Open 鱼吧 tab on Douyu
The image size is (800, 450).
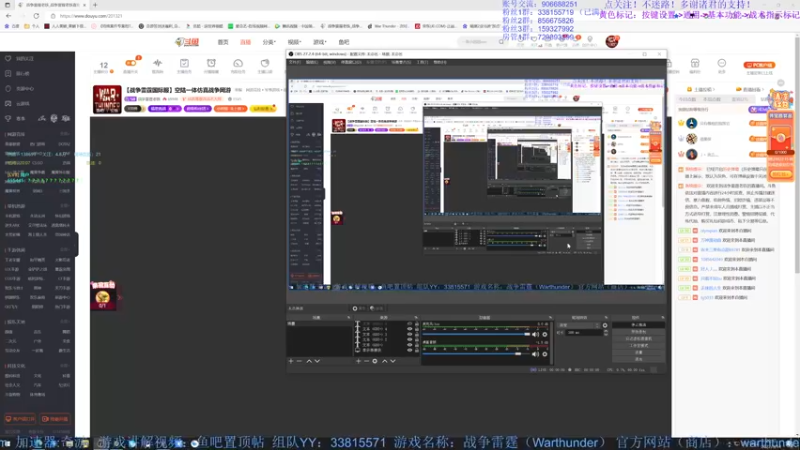point(344,42)
